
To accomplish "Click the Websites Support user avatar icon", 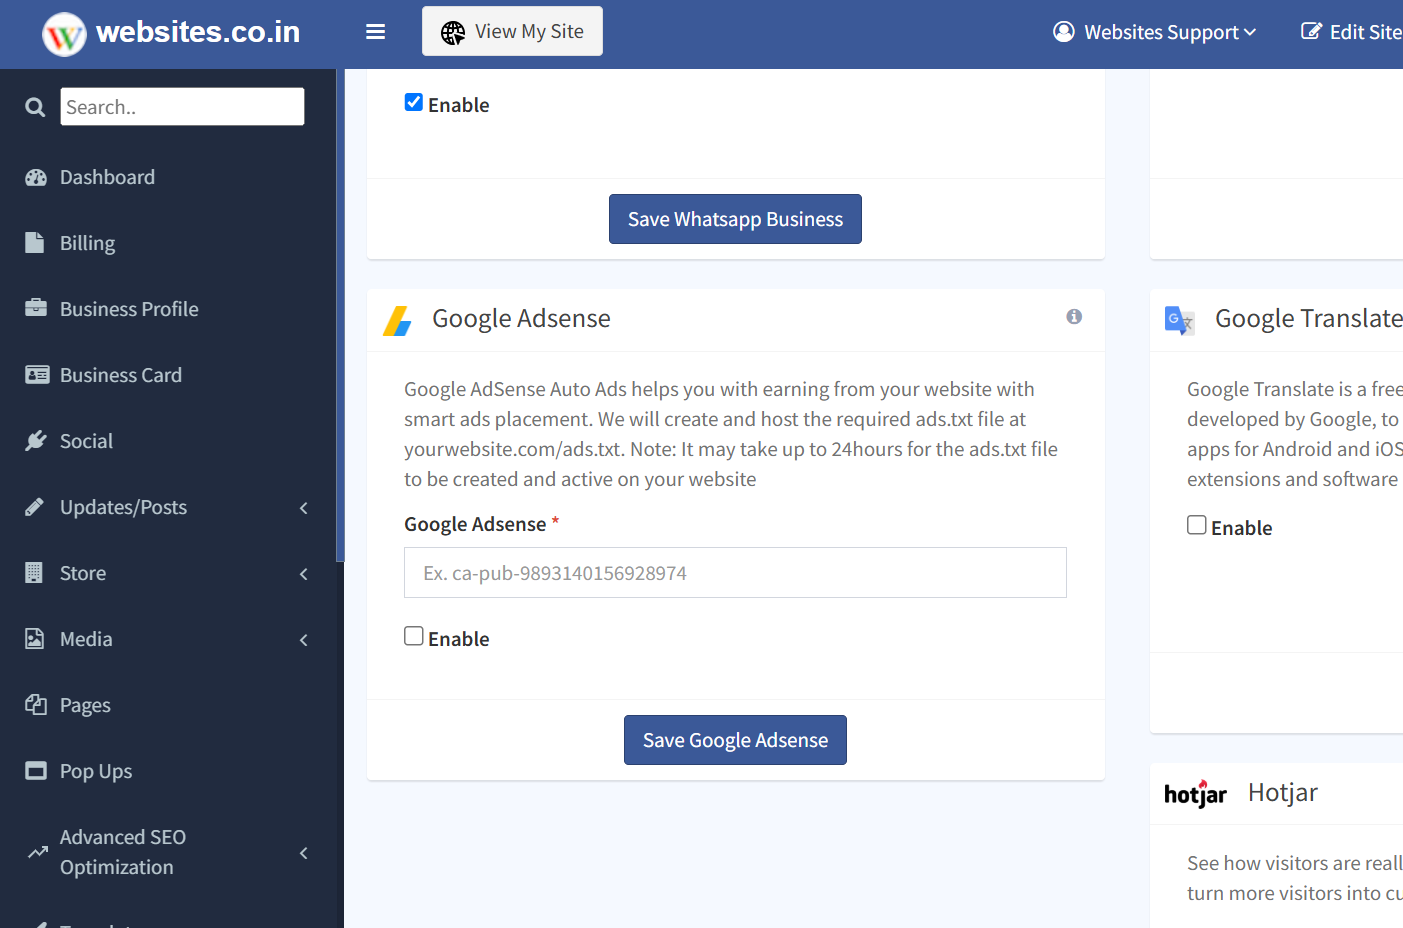I will pyautogui.click(x=1064, y=32).
